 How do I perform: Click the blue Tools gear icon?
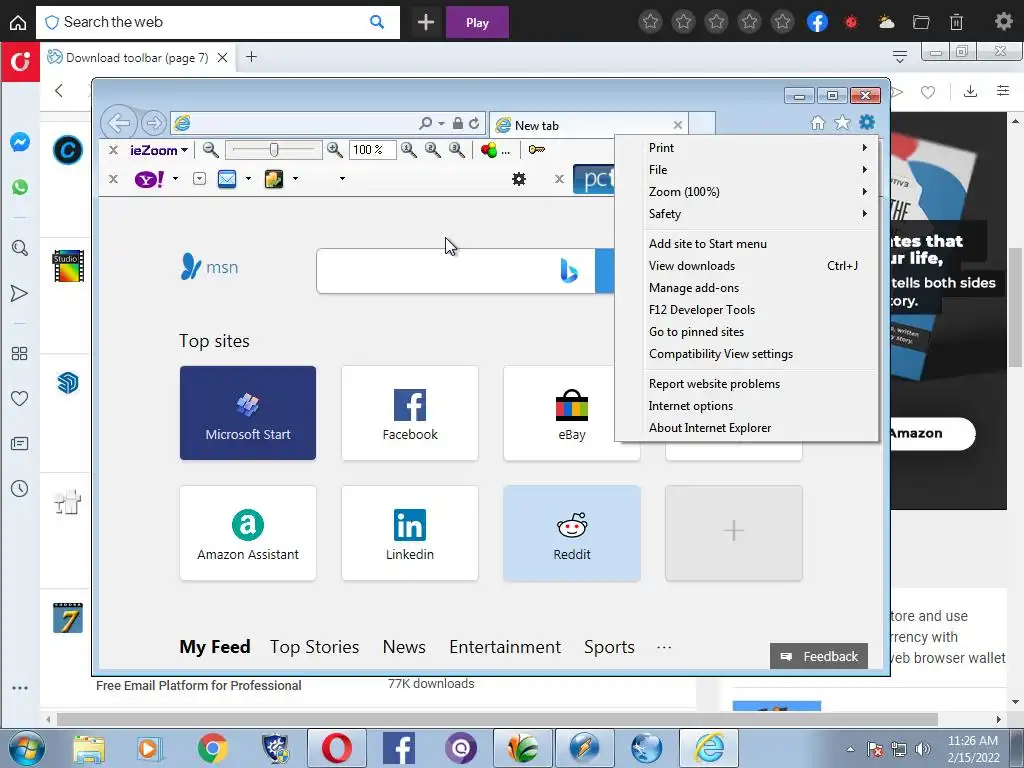pyautogui.click(x=867, y=122)
